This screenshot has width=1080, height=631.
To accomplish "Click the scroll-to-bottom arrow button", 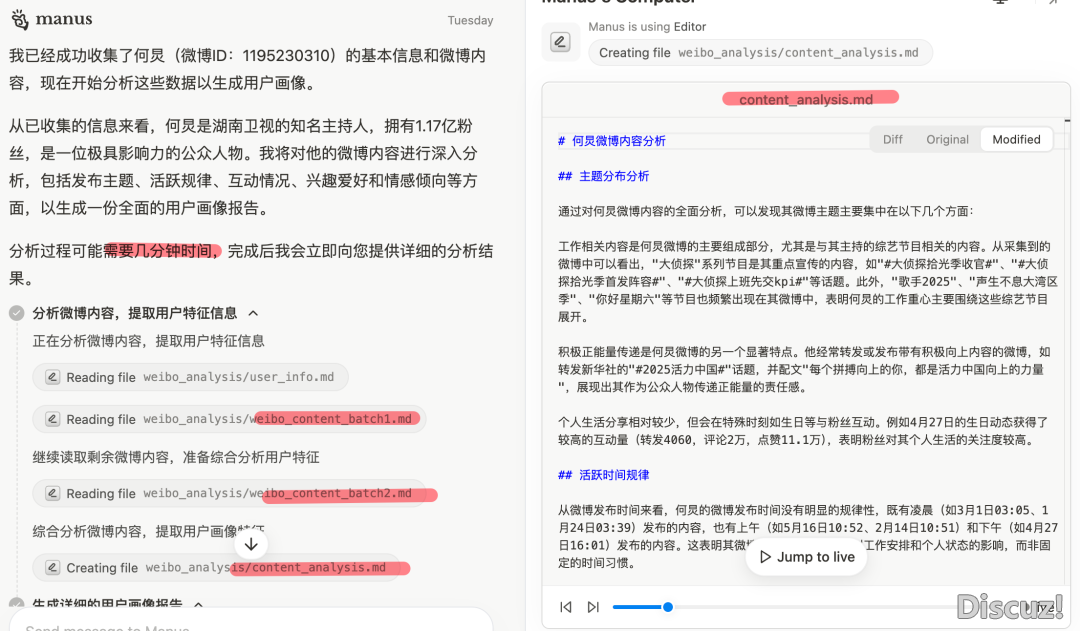I will click(x=251, y=544).
